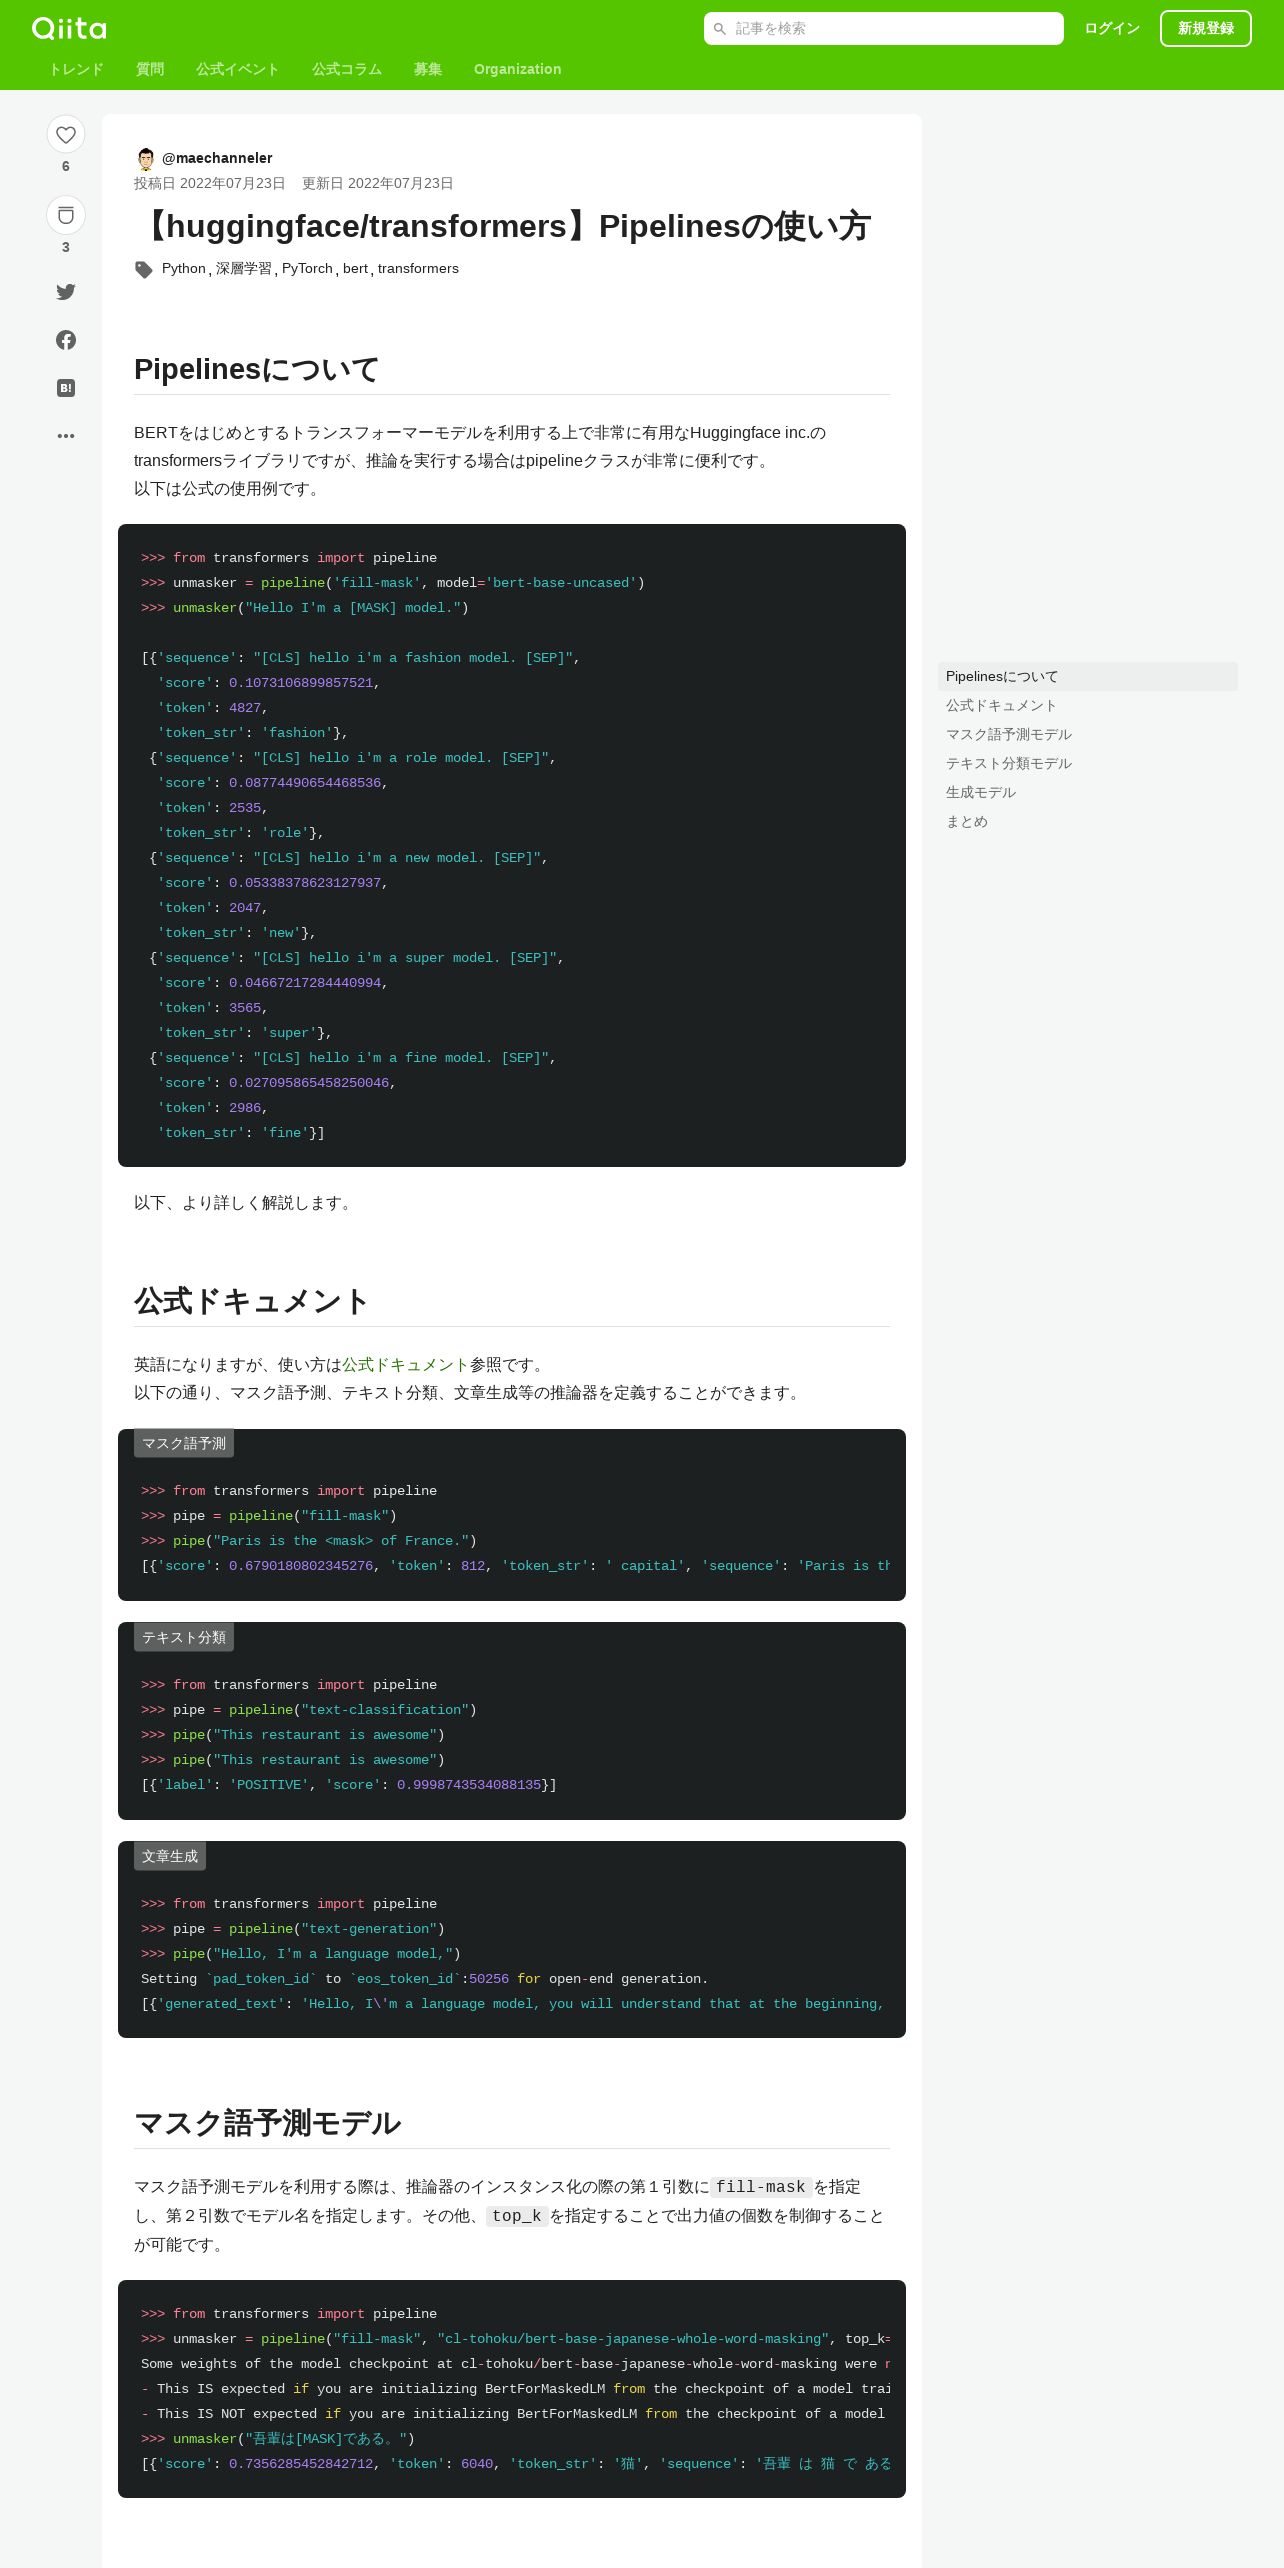Open the three-dots more options menu

click(66, 436)
